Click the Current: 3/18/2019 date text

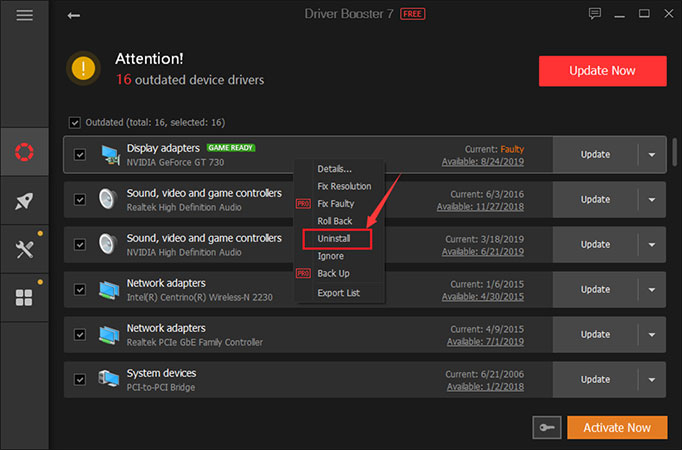click(485, 240)
